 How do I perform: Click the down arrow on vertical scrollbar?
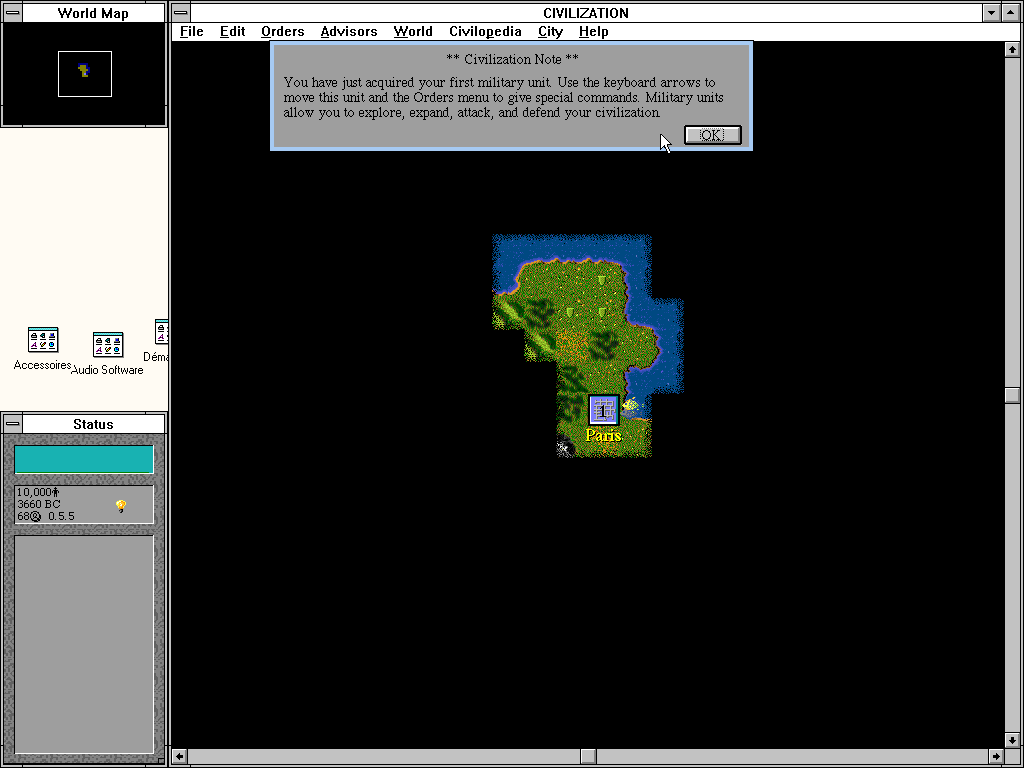click(x=1012, y=741)
